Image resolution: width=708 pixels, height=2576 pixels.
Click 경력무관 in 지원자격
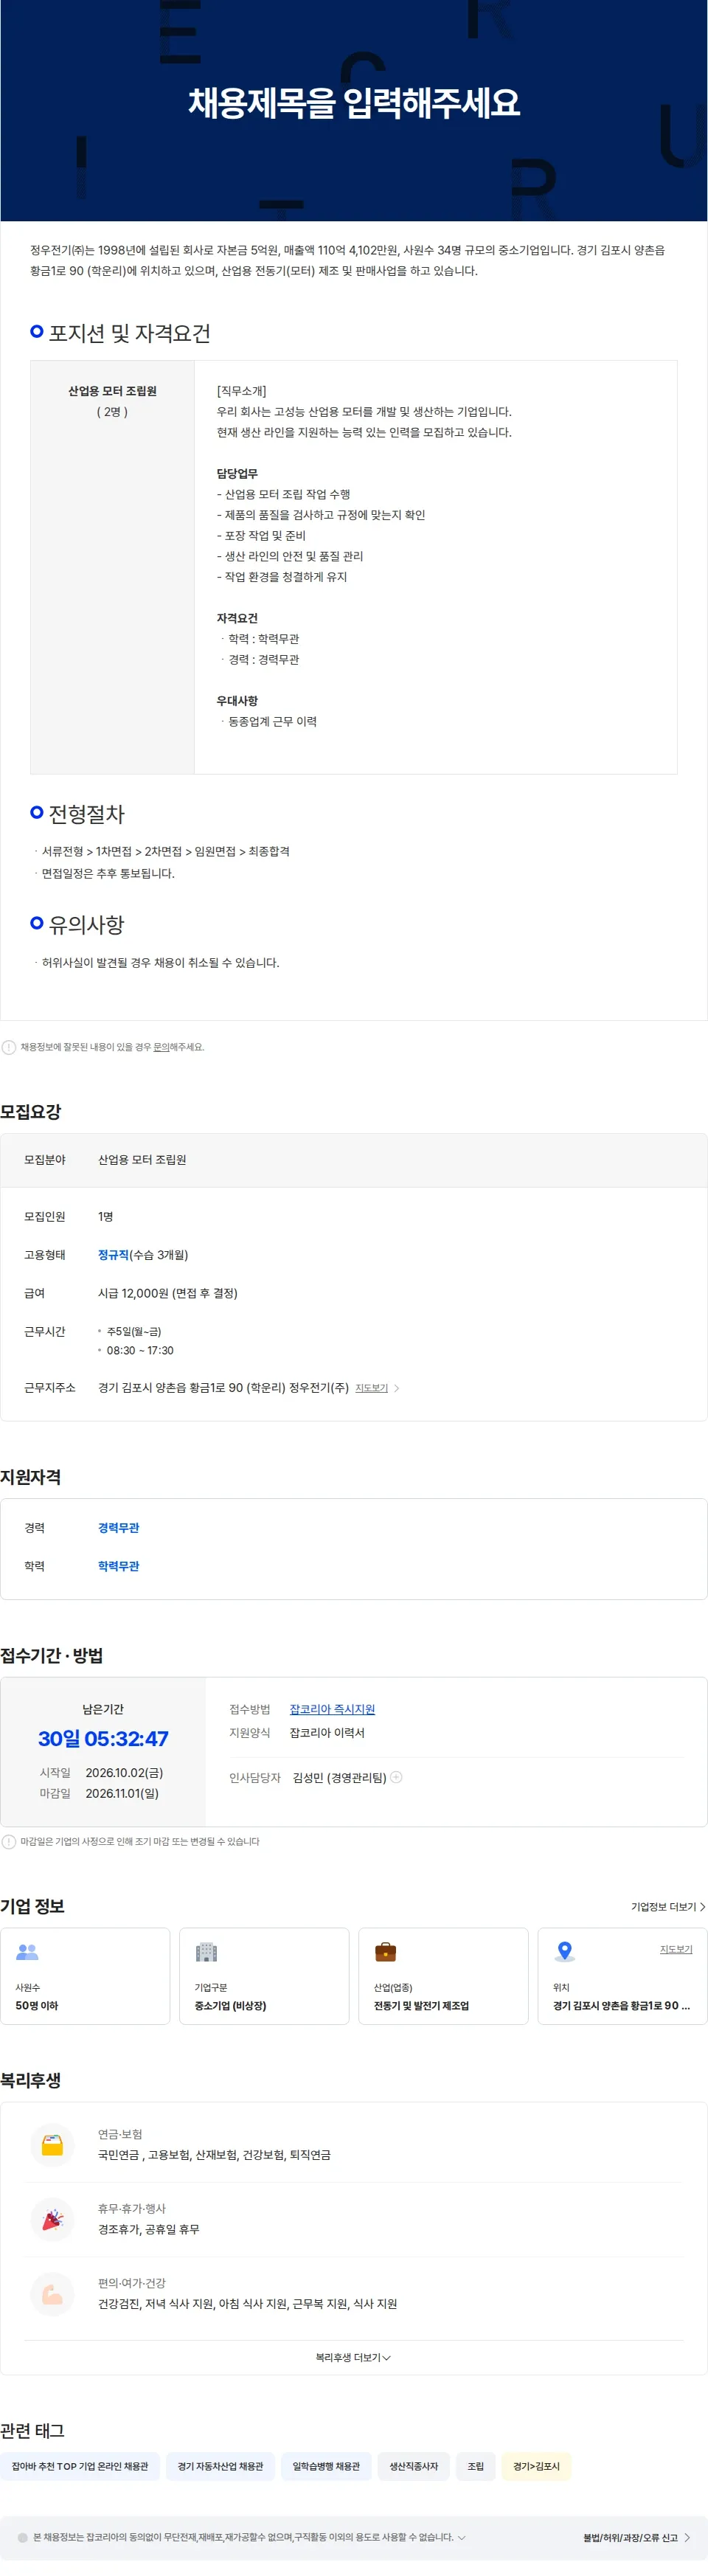click(118, 1527)
